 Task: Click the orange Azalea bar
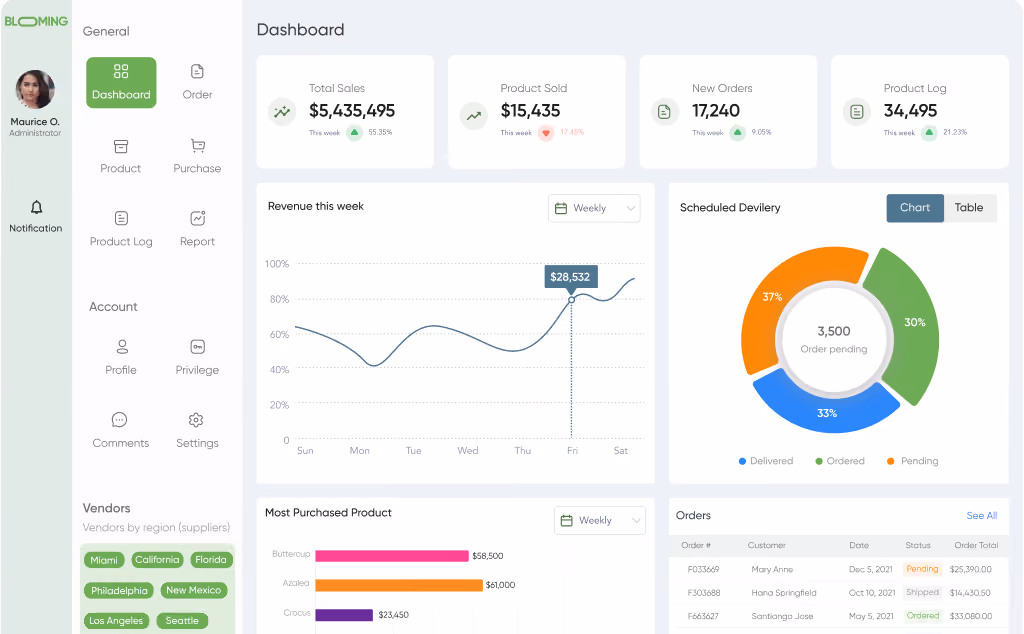coord(399,585)
